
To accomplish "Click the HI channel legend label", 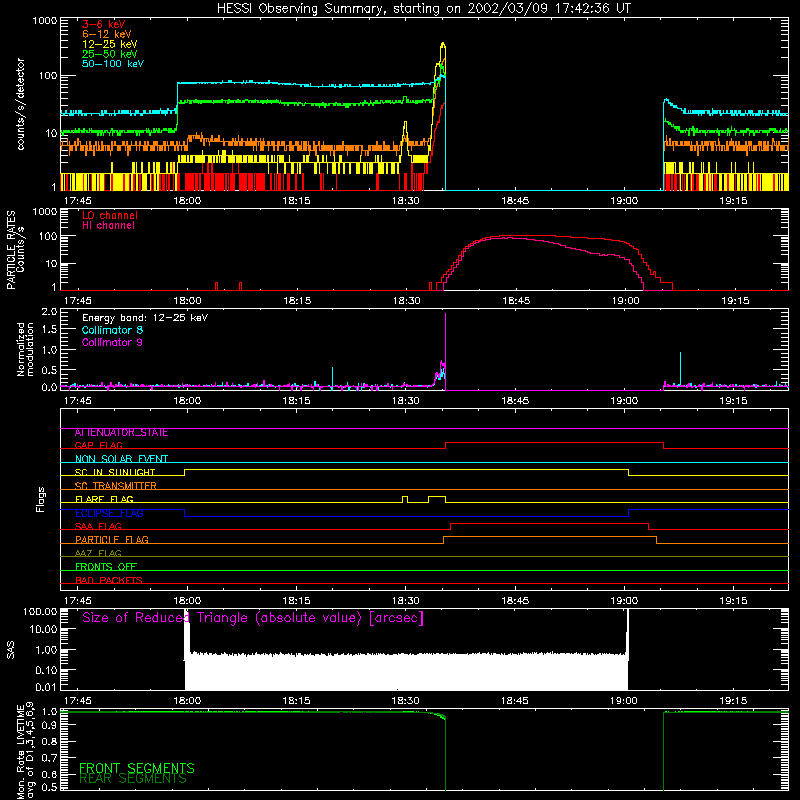I will pos(108,225).
